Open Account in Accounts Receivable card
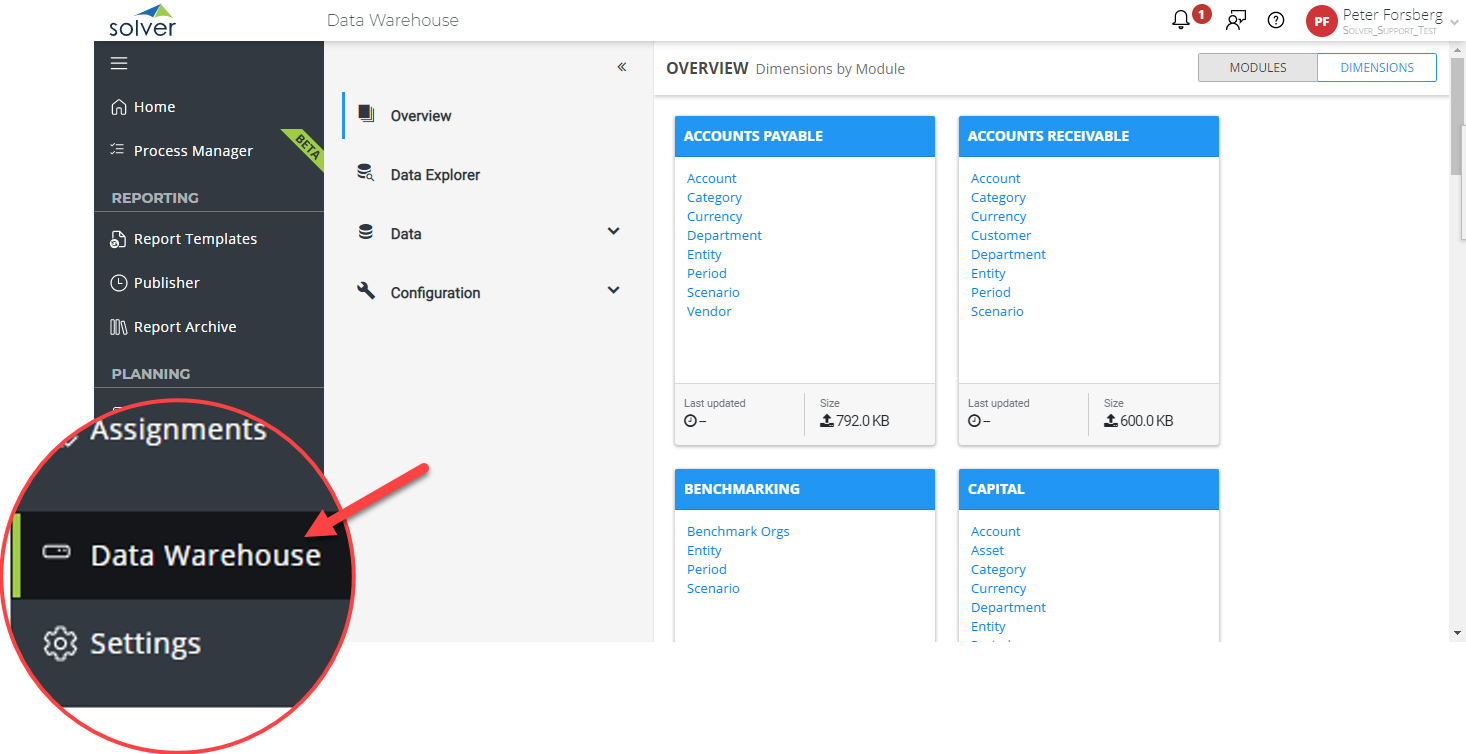Image resolution: width=1466 pixels, height=754 pixels. pos(996,179)
